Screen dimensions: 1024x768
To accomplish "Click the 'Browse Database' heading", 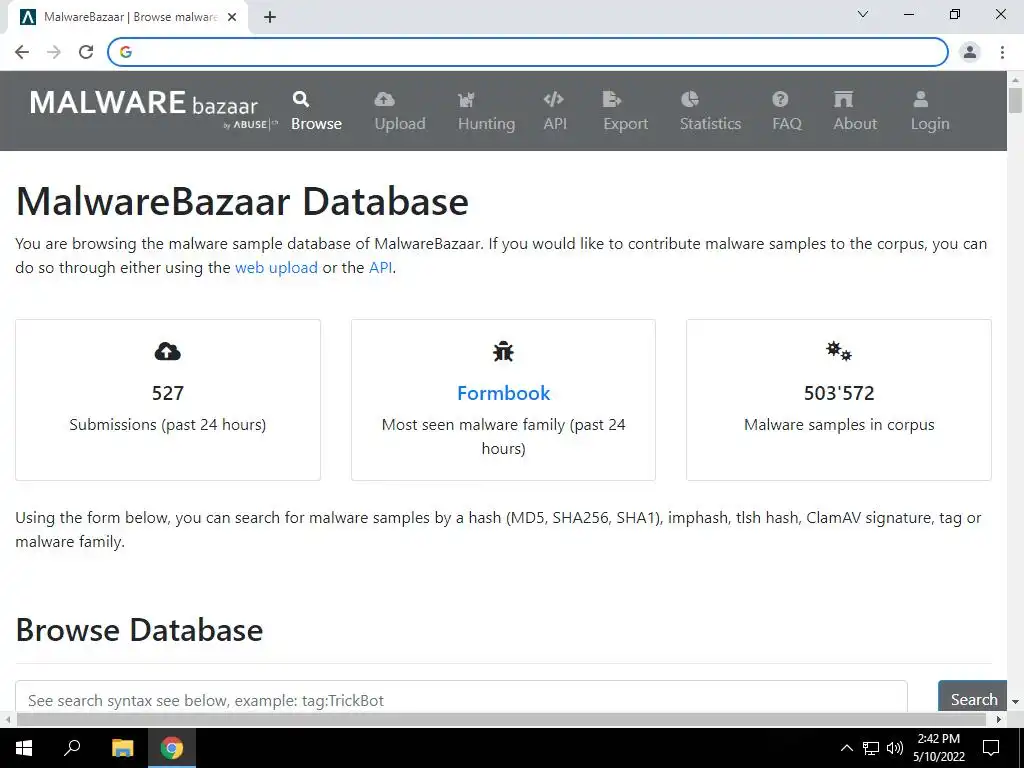I will (x=139, y=630).
